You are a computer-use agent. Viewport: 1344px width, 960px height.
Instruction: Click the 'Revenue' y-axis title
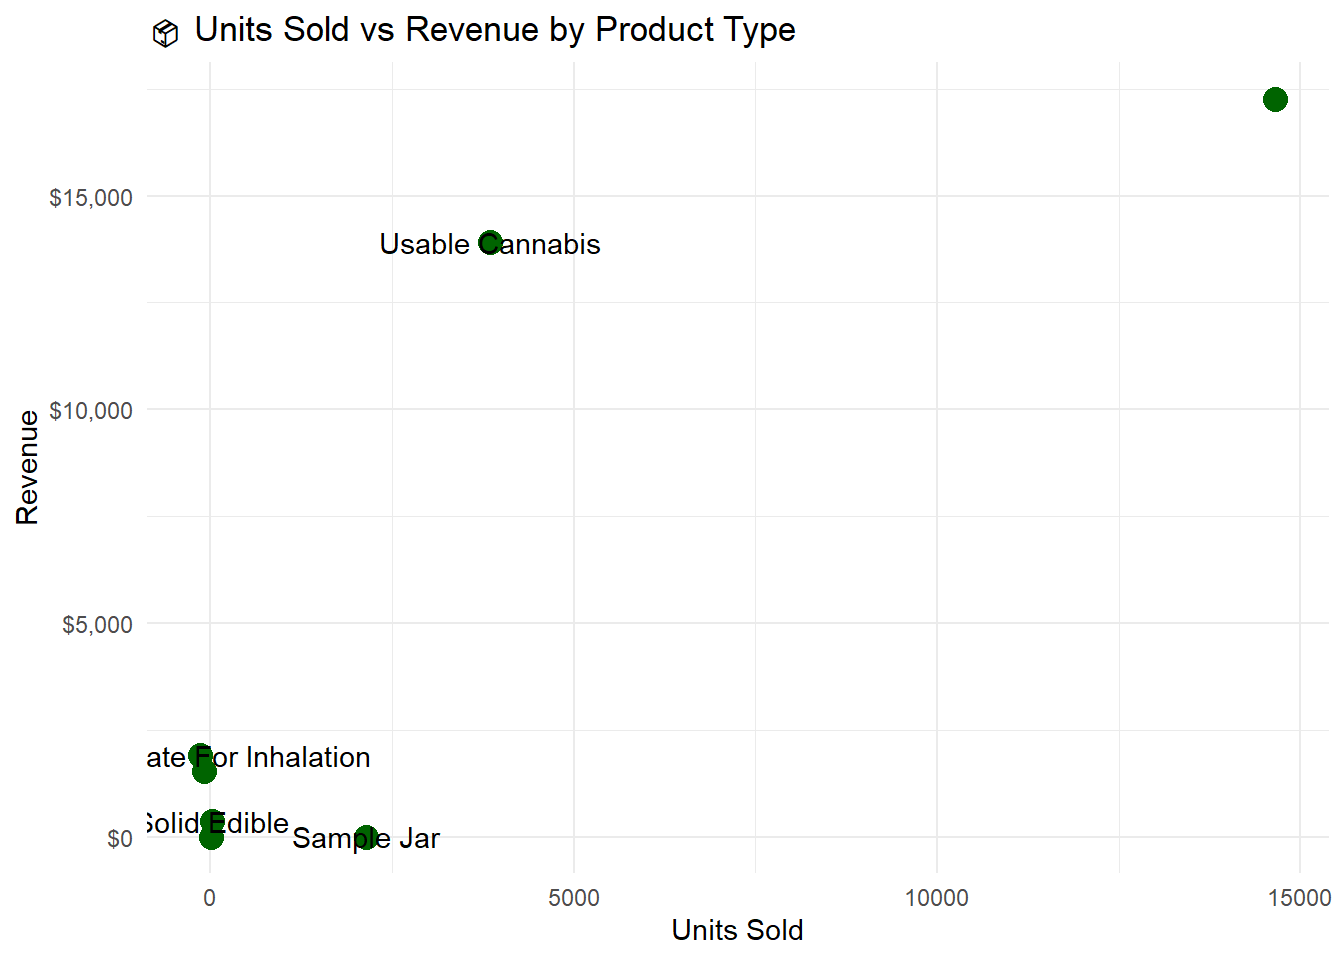[27, 467]
